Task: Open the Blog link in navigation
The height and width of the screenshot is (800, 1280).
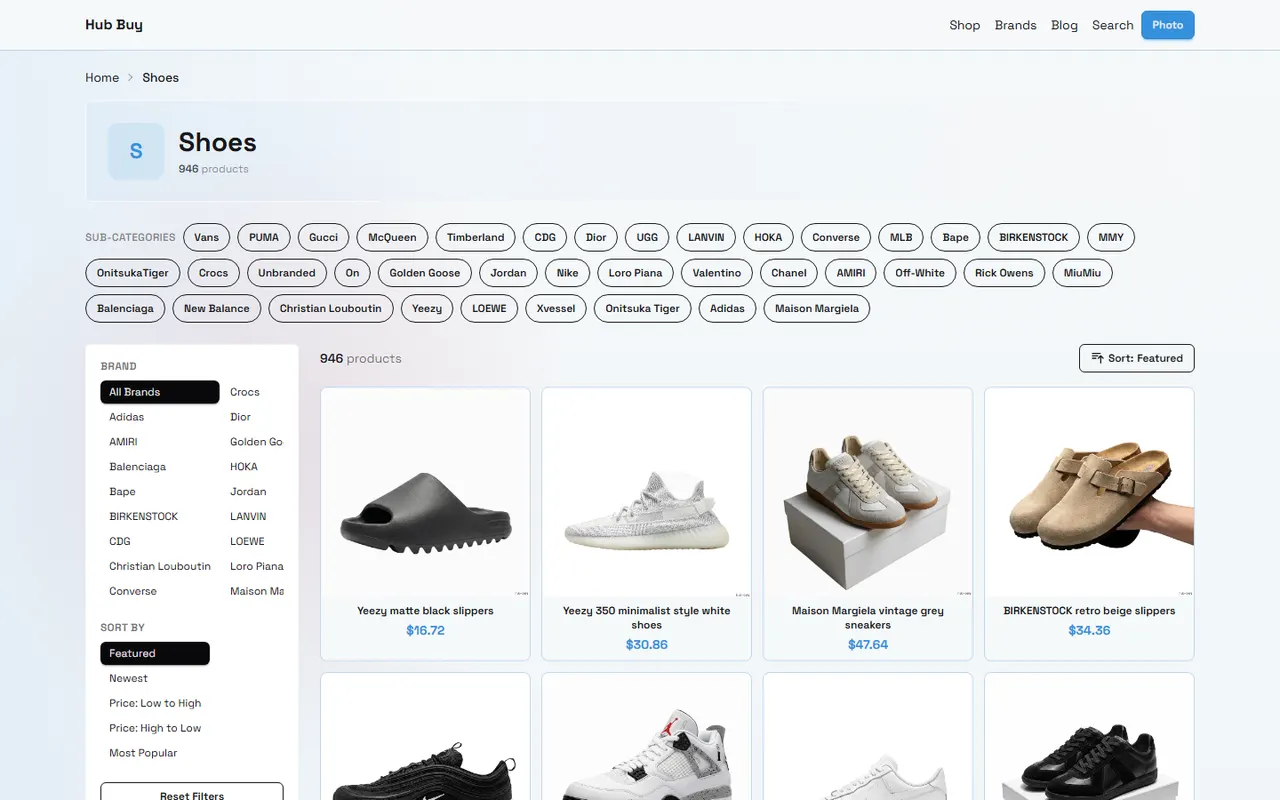Action: pos(1064,25)
